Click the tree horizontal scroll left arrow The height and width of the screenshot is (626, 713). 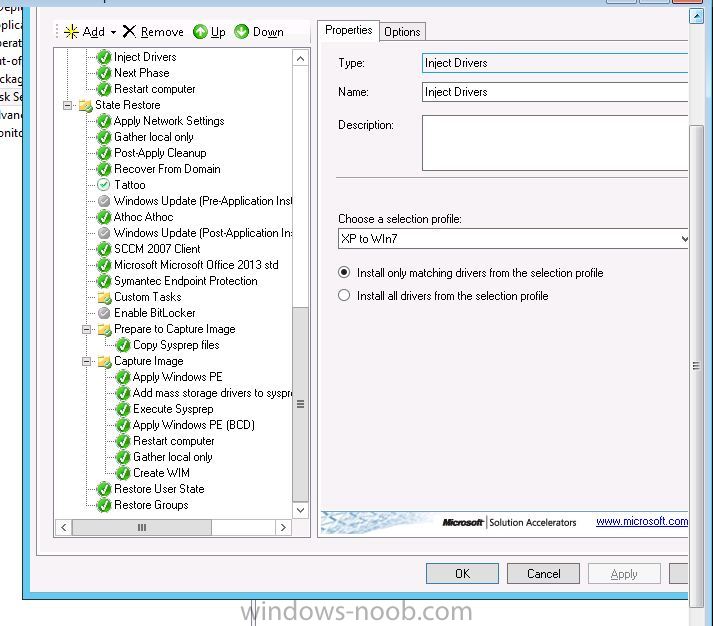[64, 527]
